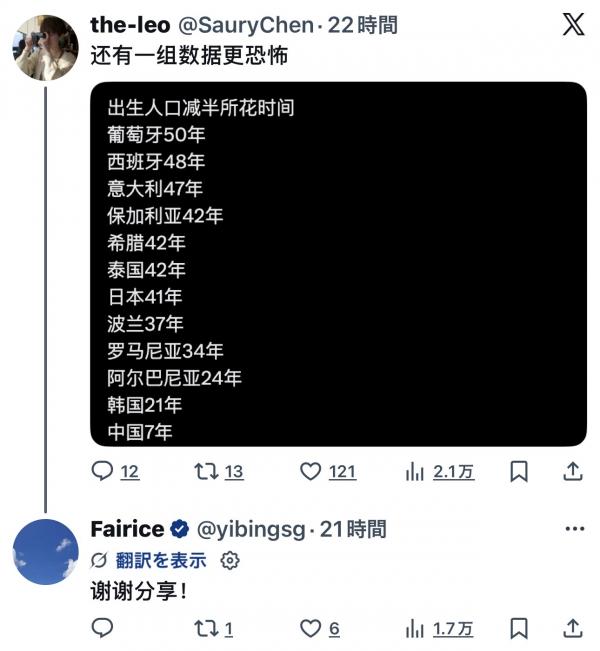Screen dimensions: 600x651
Task: Open the X logo icon
Action: (x=573, y=25)
